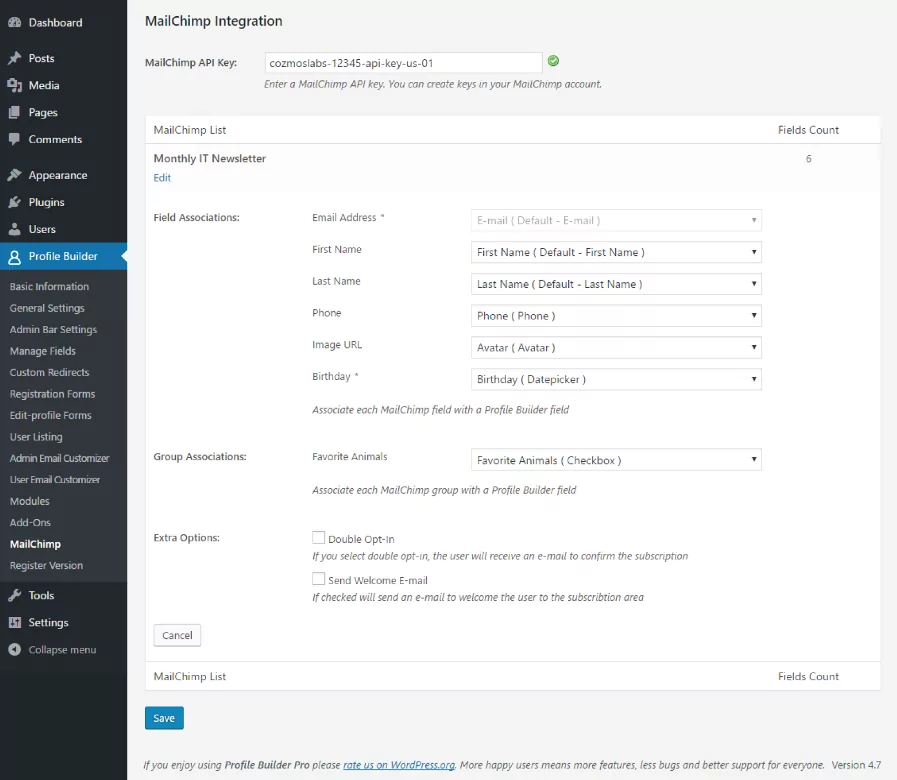Click the Tools wrench icon
The image size is (897, 780).
click(15, 595)
